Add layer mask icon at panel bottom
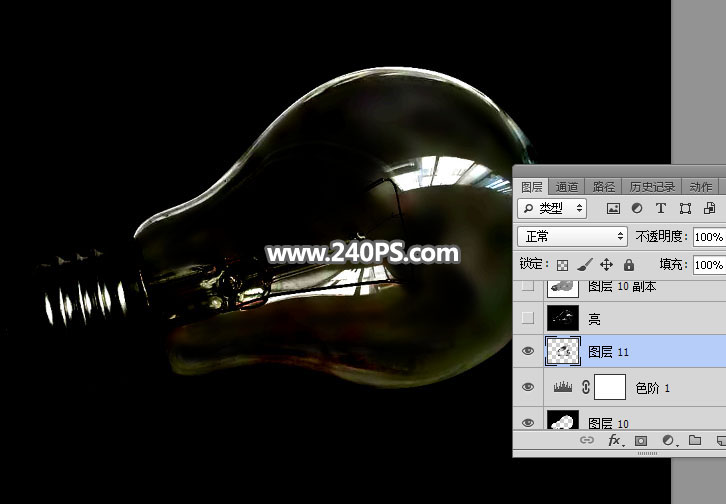The image size is (726, 504). (x=641, y=440)
